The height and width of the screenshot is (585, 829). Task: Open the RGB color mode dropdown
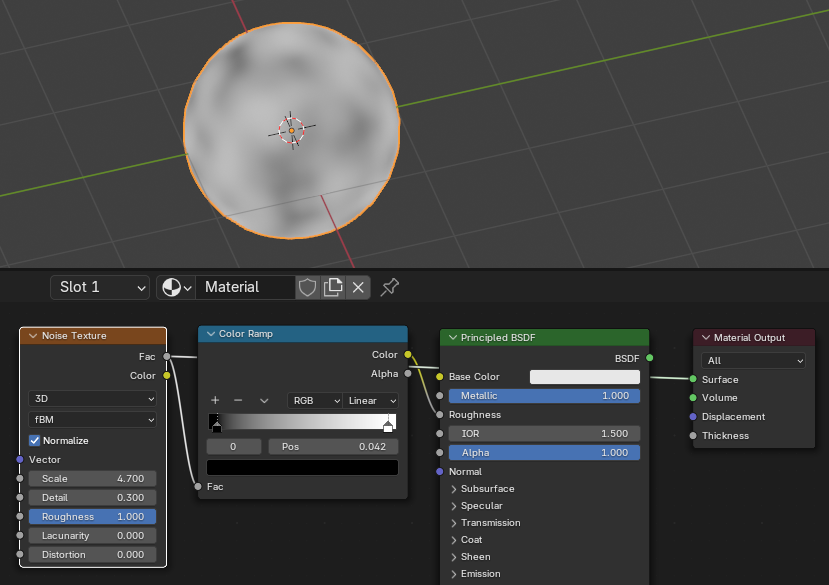[315, 400]
